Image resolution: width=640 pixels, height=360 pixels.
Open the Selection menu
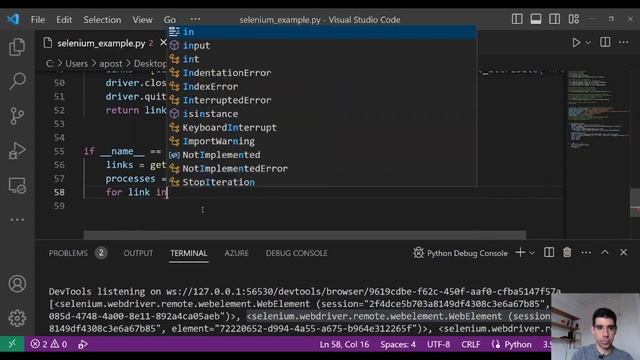102,20
